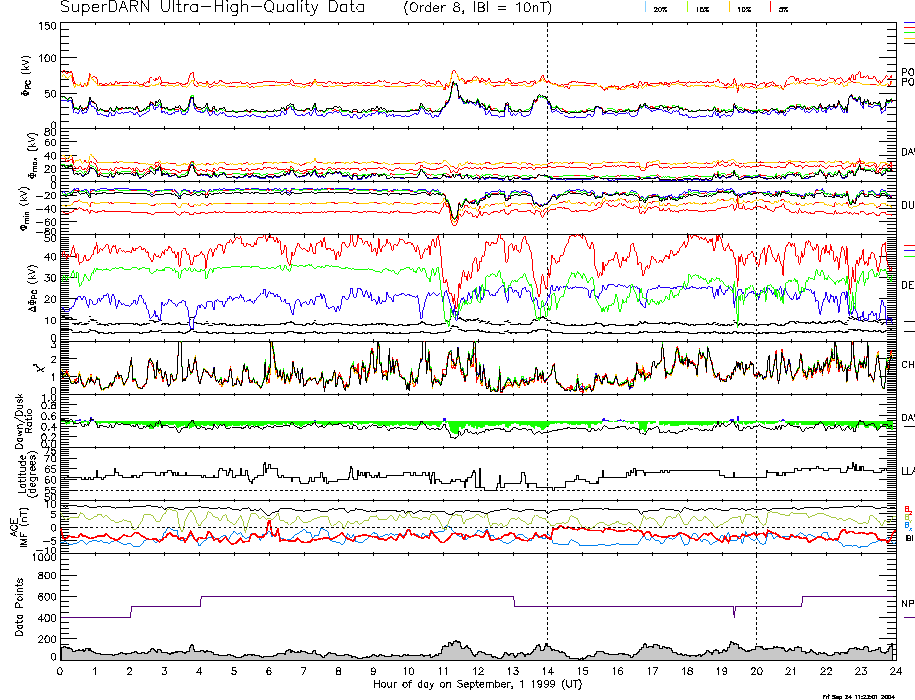Click the ACE IMF (nT) axis label

19,527
